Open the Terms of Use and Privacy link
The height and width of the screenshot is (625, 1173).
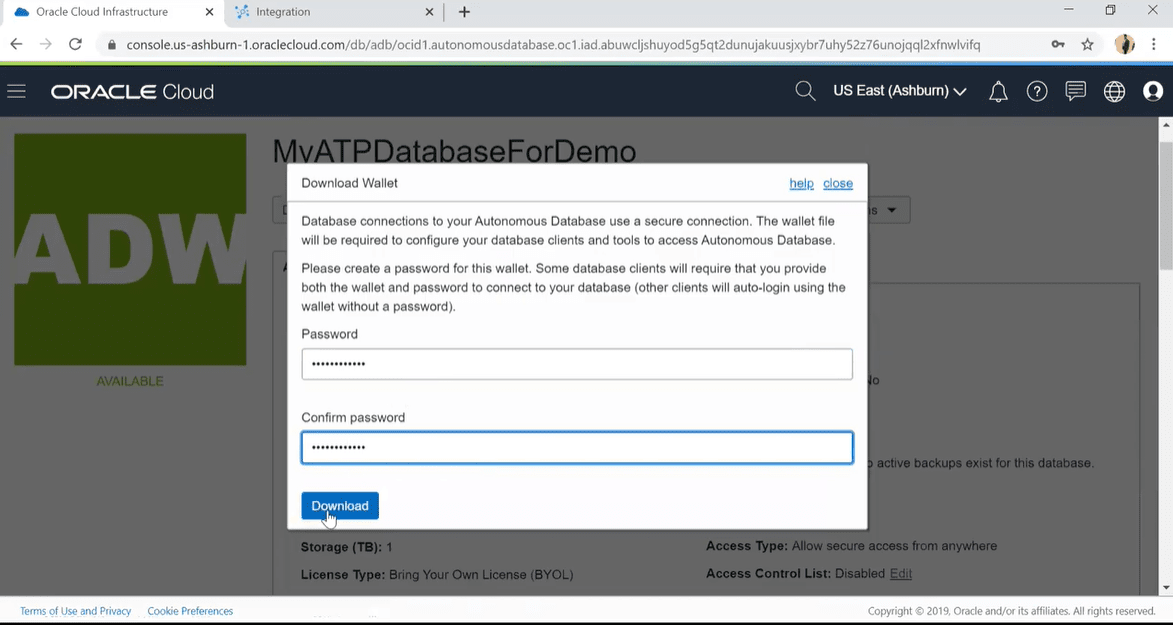76,611
